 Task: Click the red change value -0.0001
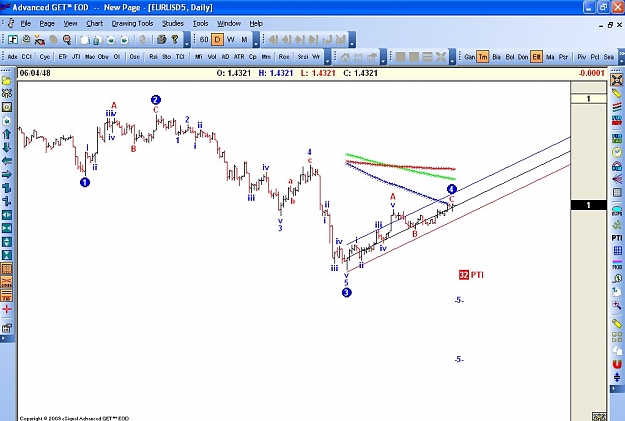592,73
